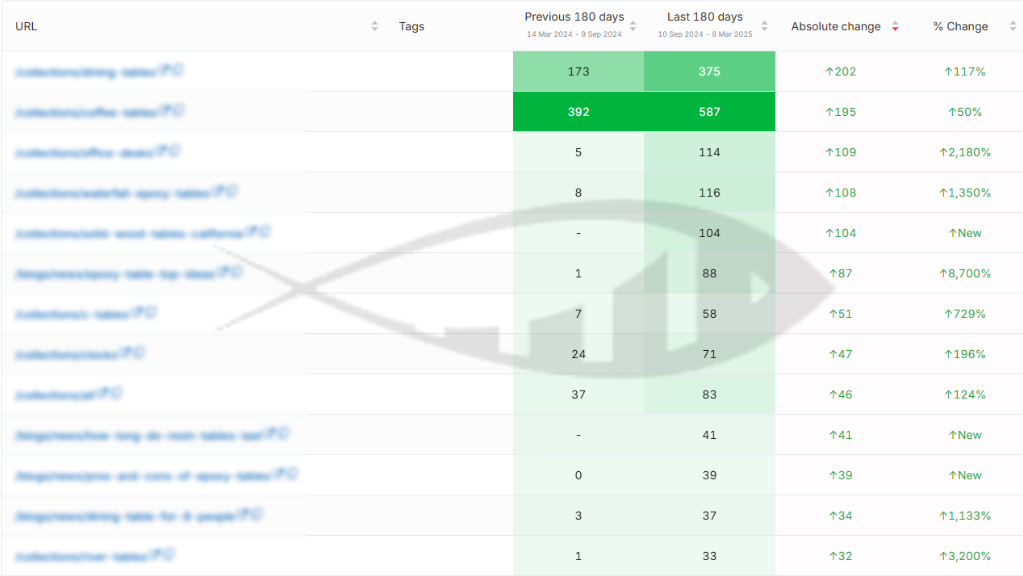Viewport: 1023px width, 576px height.
Task: Open the how-long-do-resin-tables-last blog link
Action: pos(137,436)
